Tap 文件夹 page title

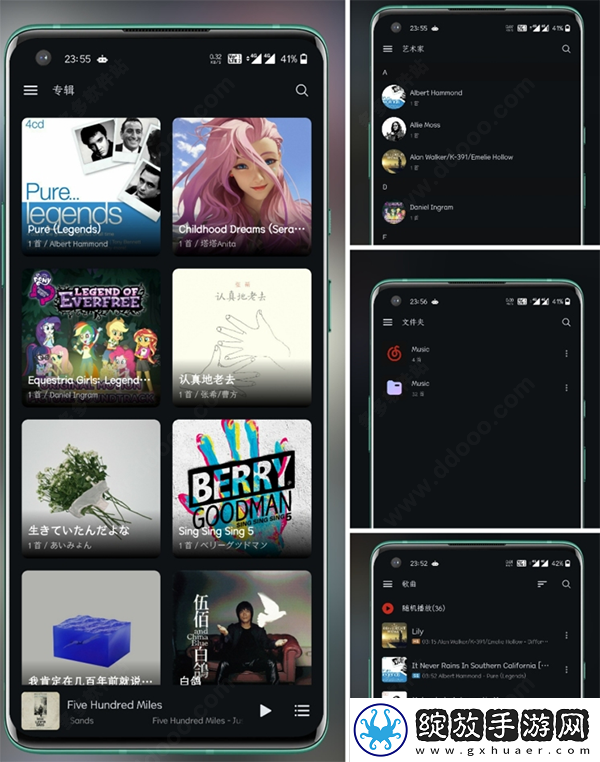(x=413, y=322)
